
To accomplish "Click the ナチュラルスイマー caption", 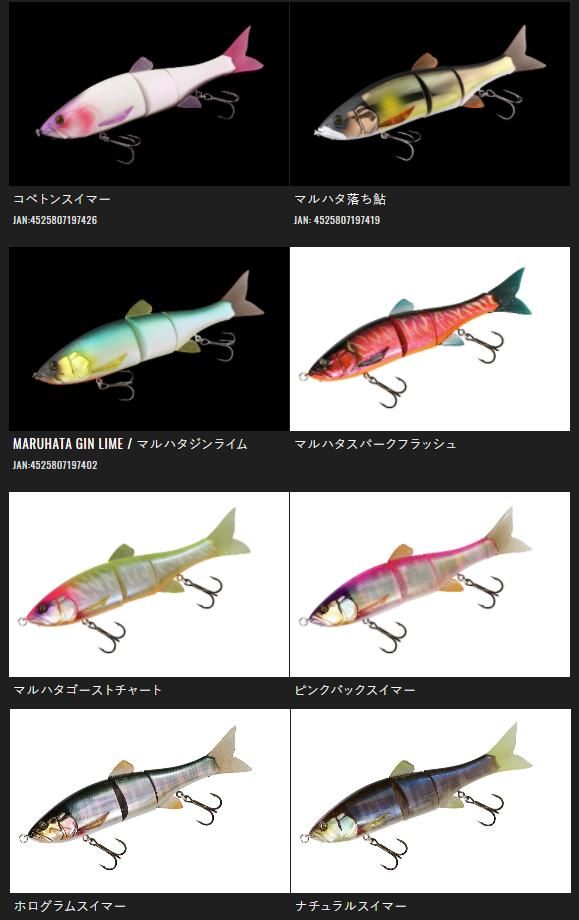I will (351, 906).
